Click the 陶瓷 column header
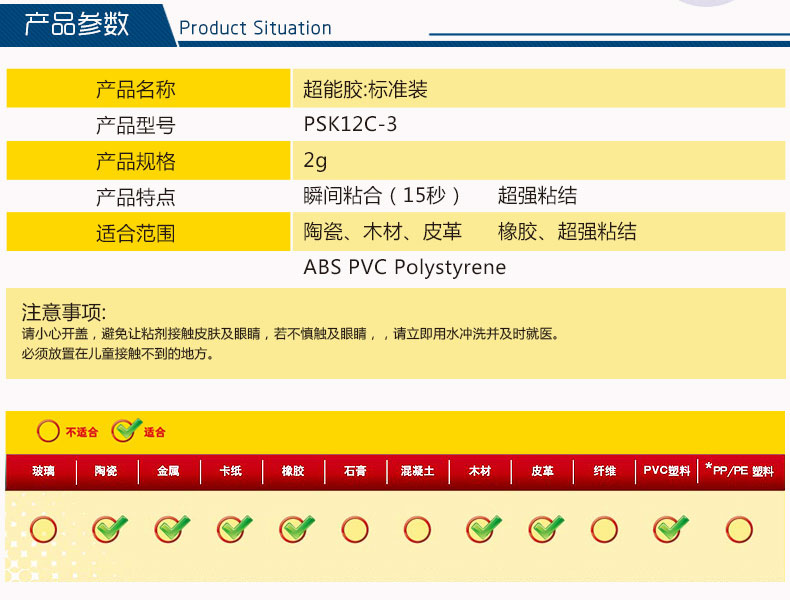The height and width of the screenshot is (600, 790). point(106,471)
